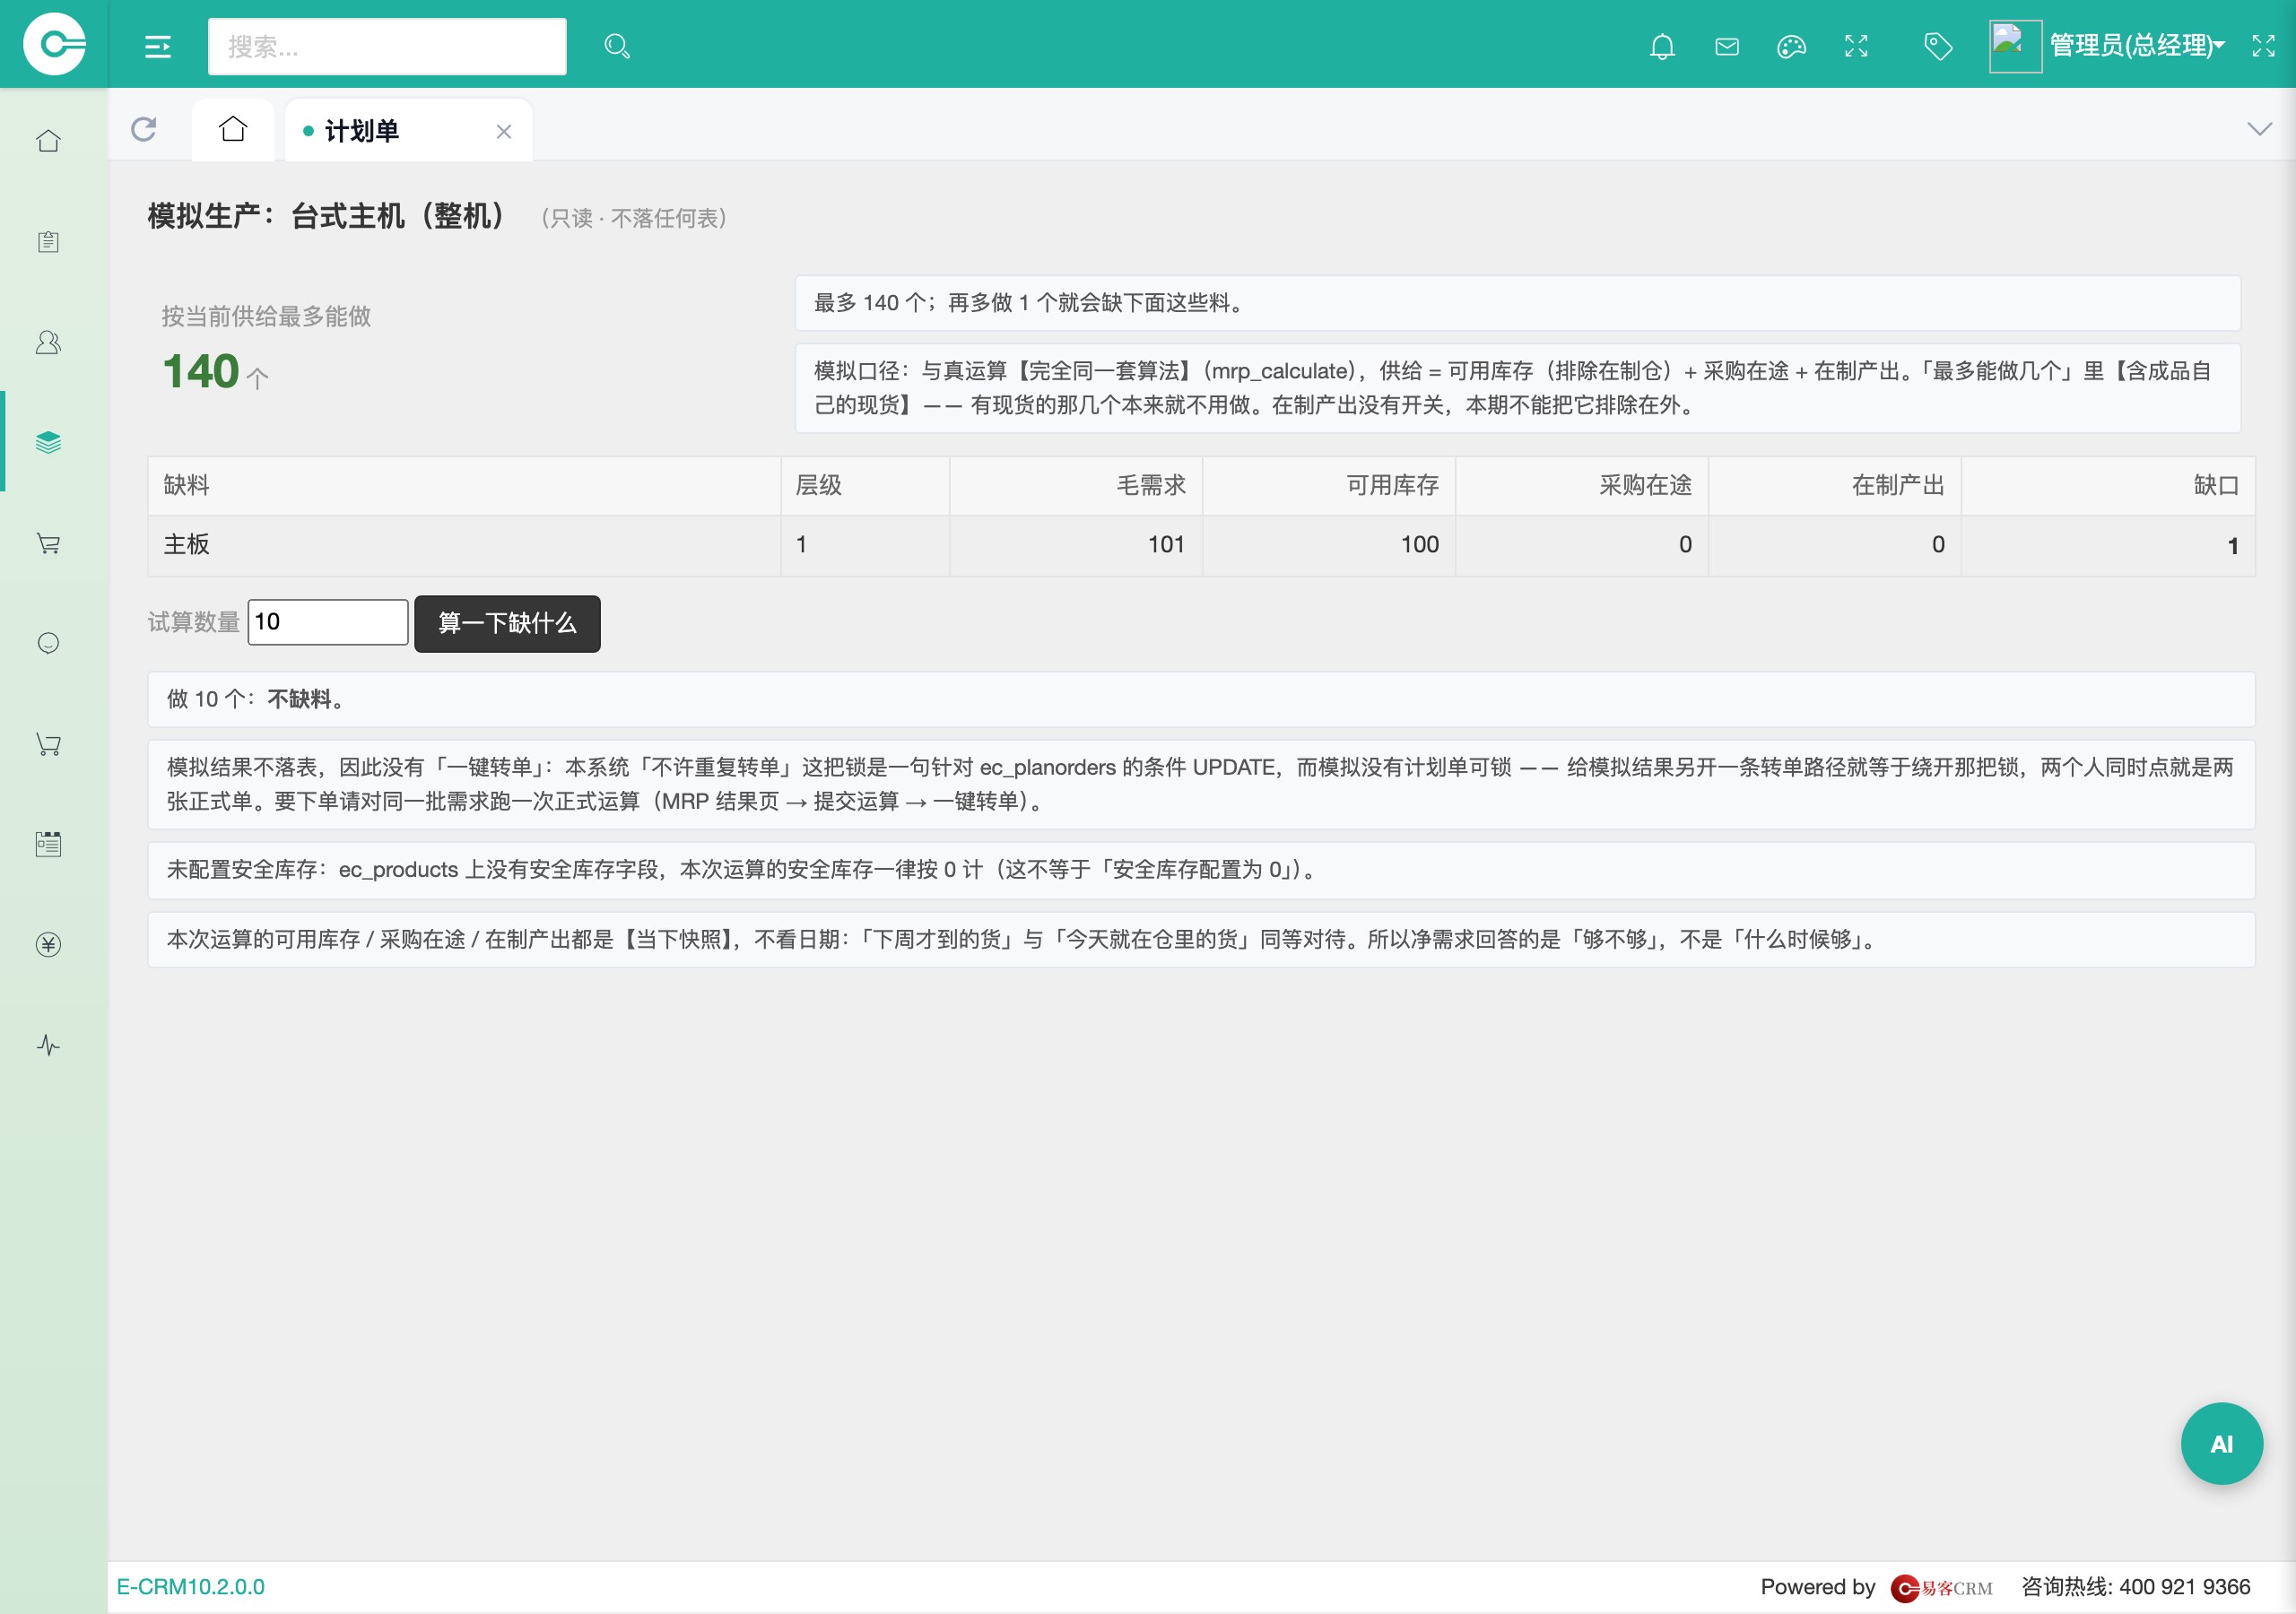2296x1614 pixels.
Task: Open sidebar yen finance icon
Action: coord(48,945)
